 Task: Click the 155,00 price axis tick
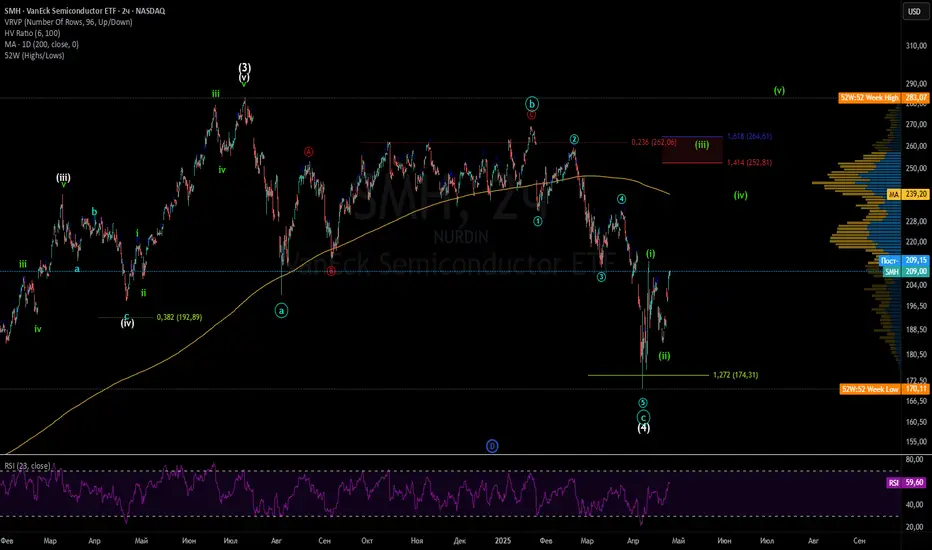tap(916, 442)
